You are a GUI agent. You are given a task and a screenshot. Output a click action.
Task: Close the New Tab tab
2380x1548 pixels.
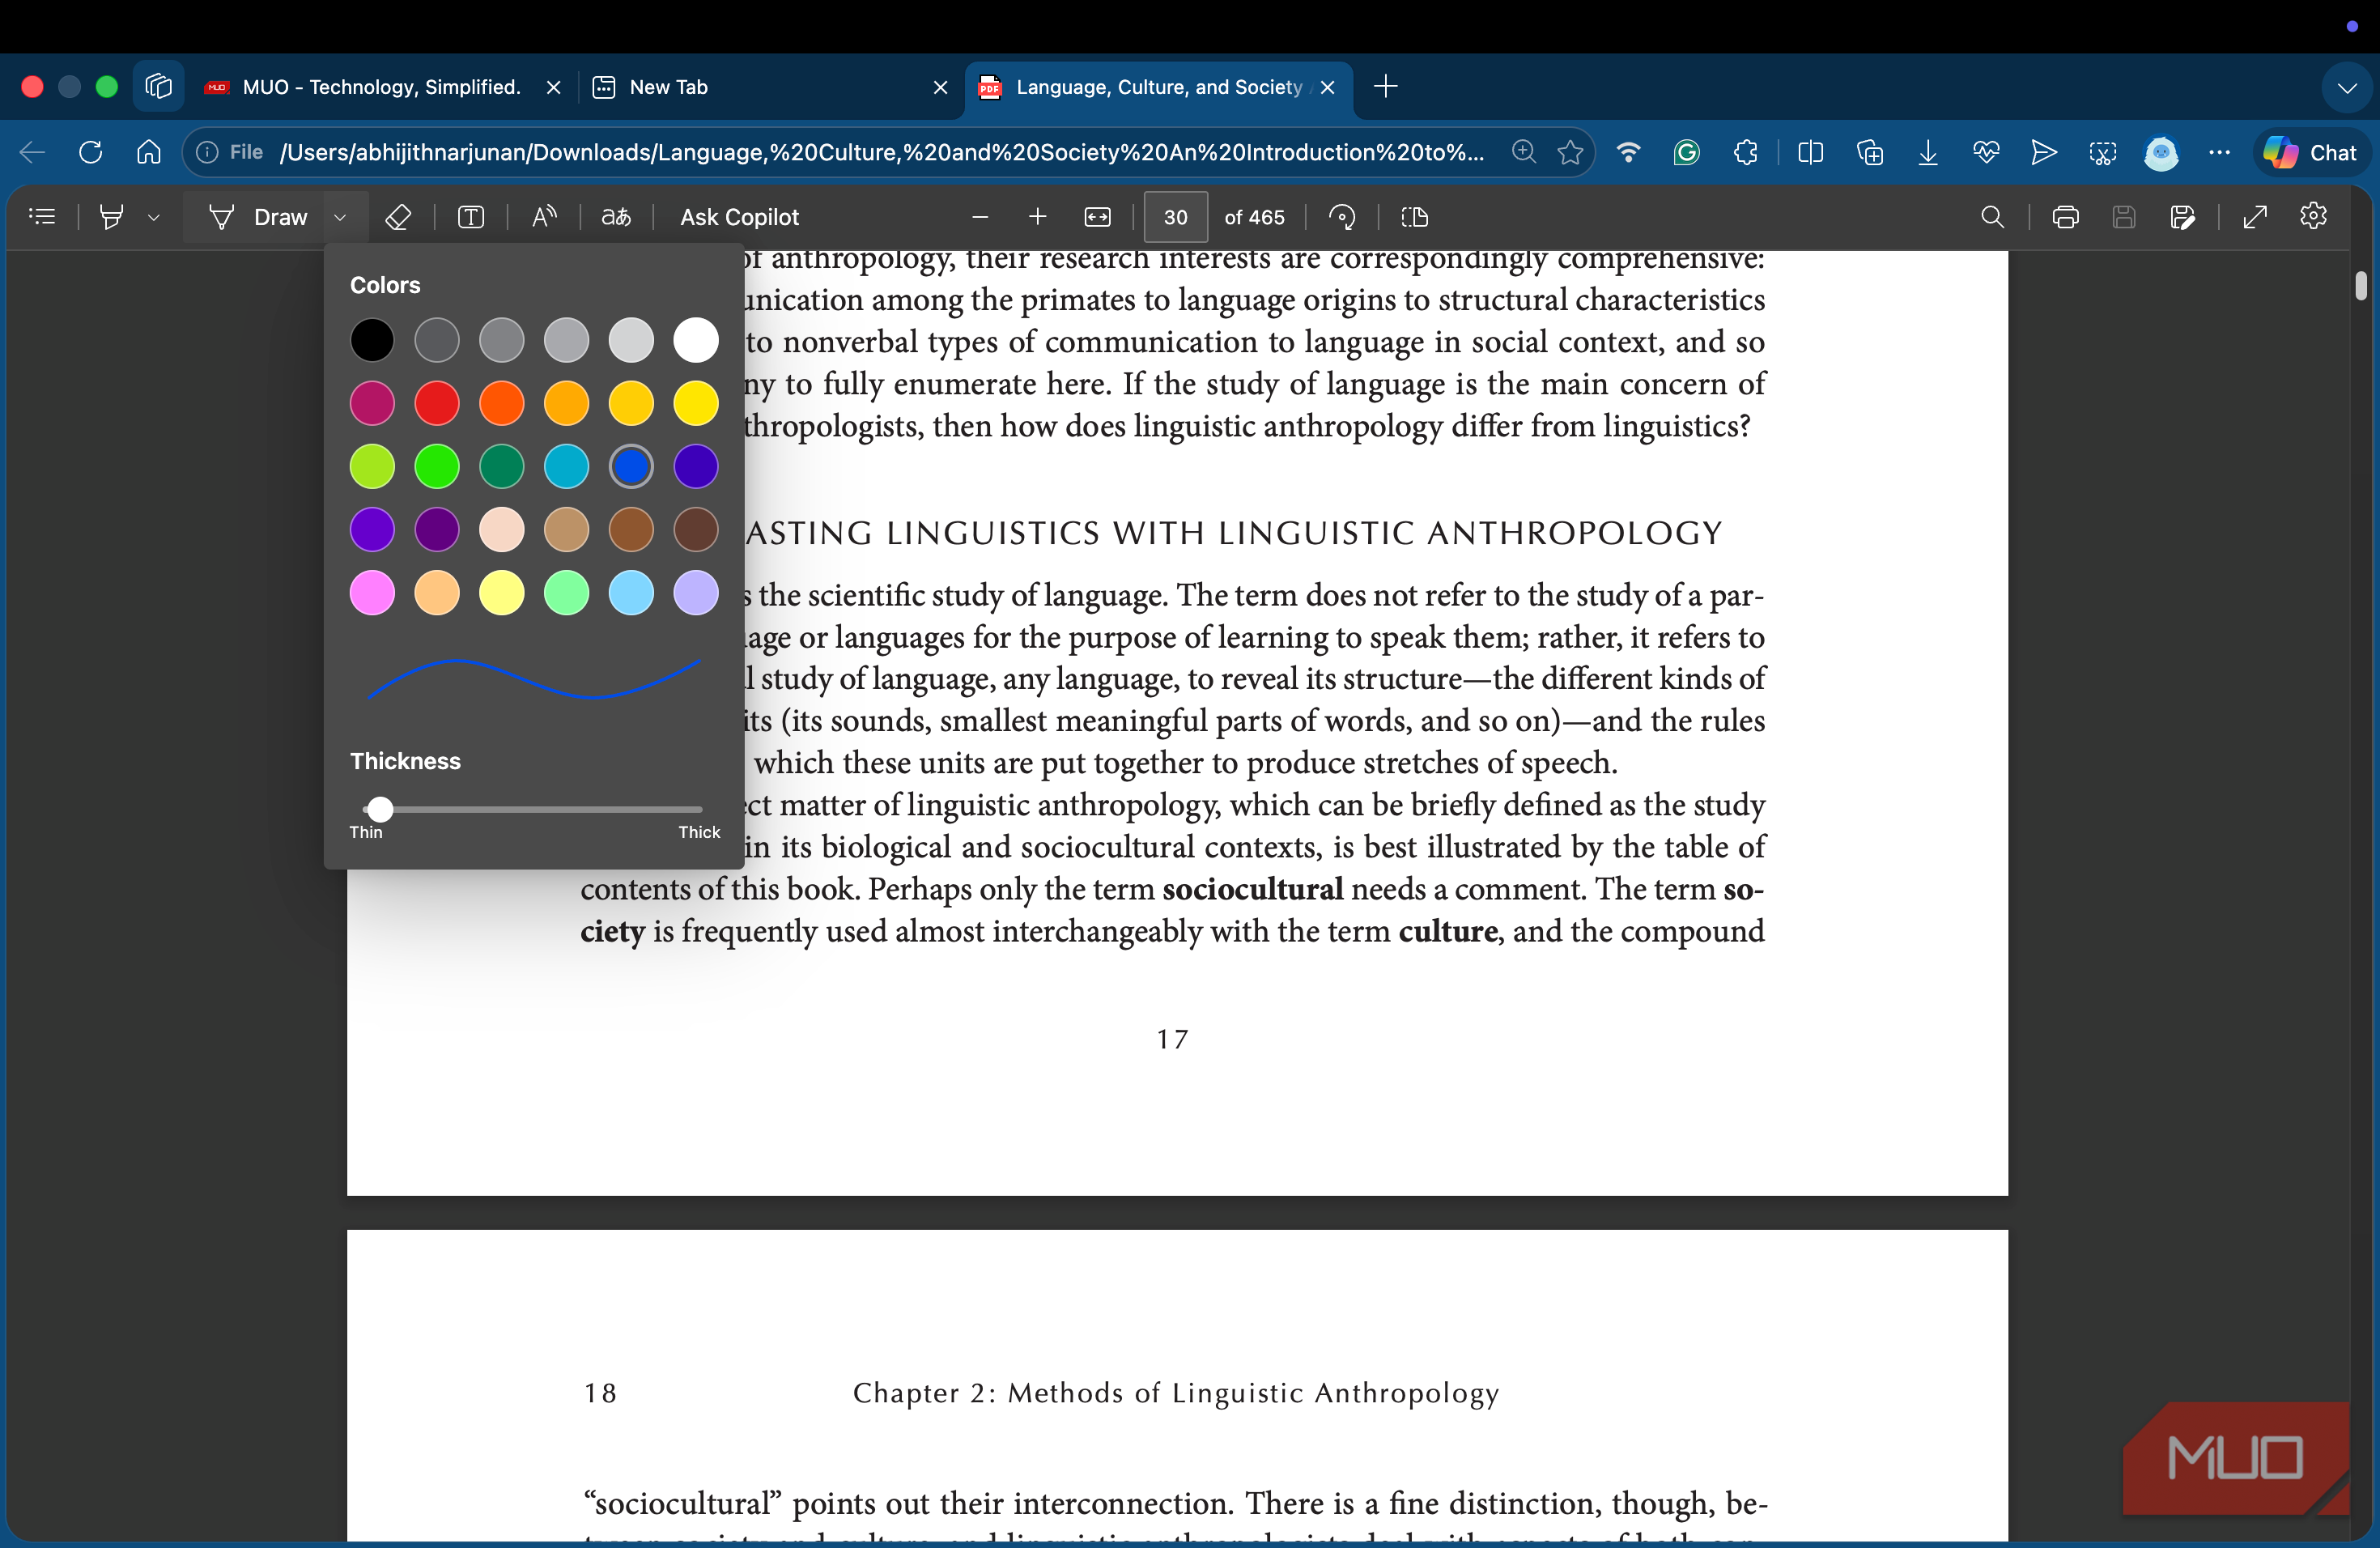coord(940,87)
